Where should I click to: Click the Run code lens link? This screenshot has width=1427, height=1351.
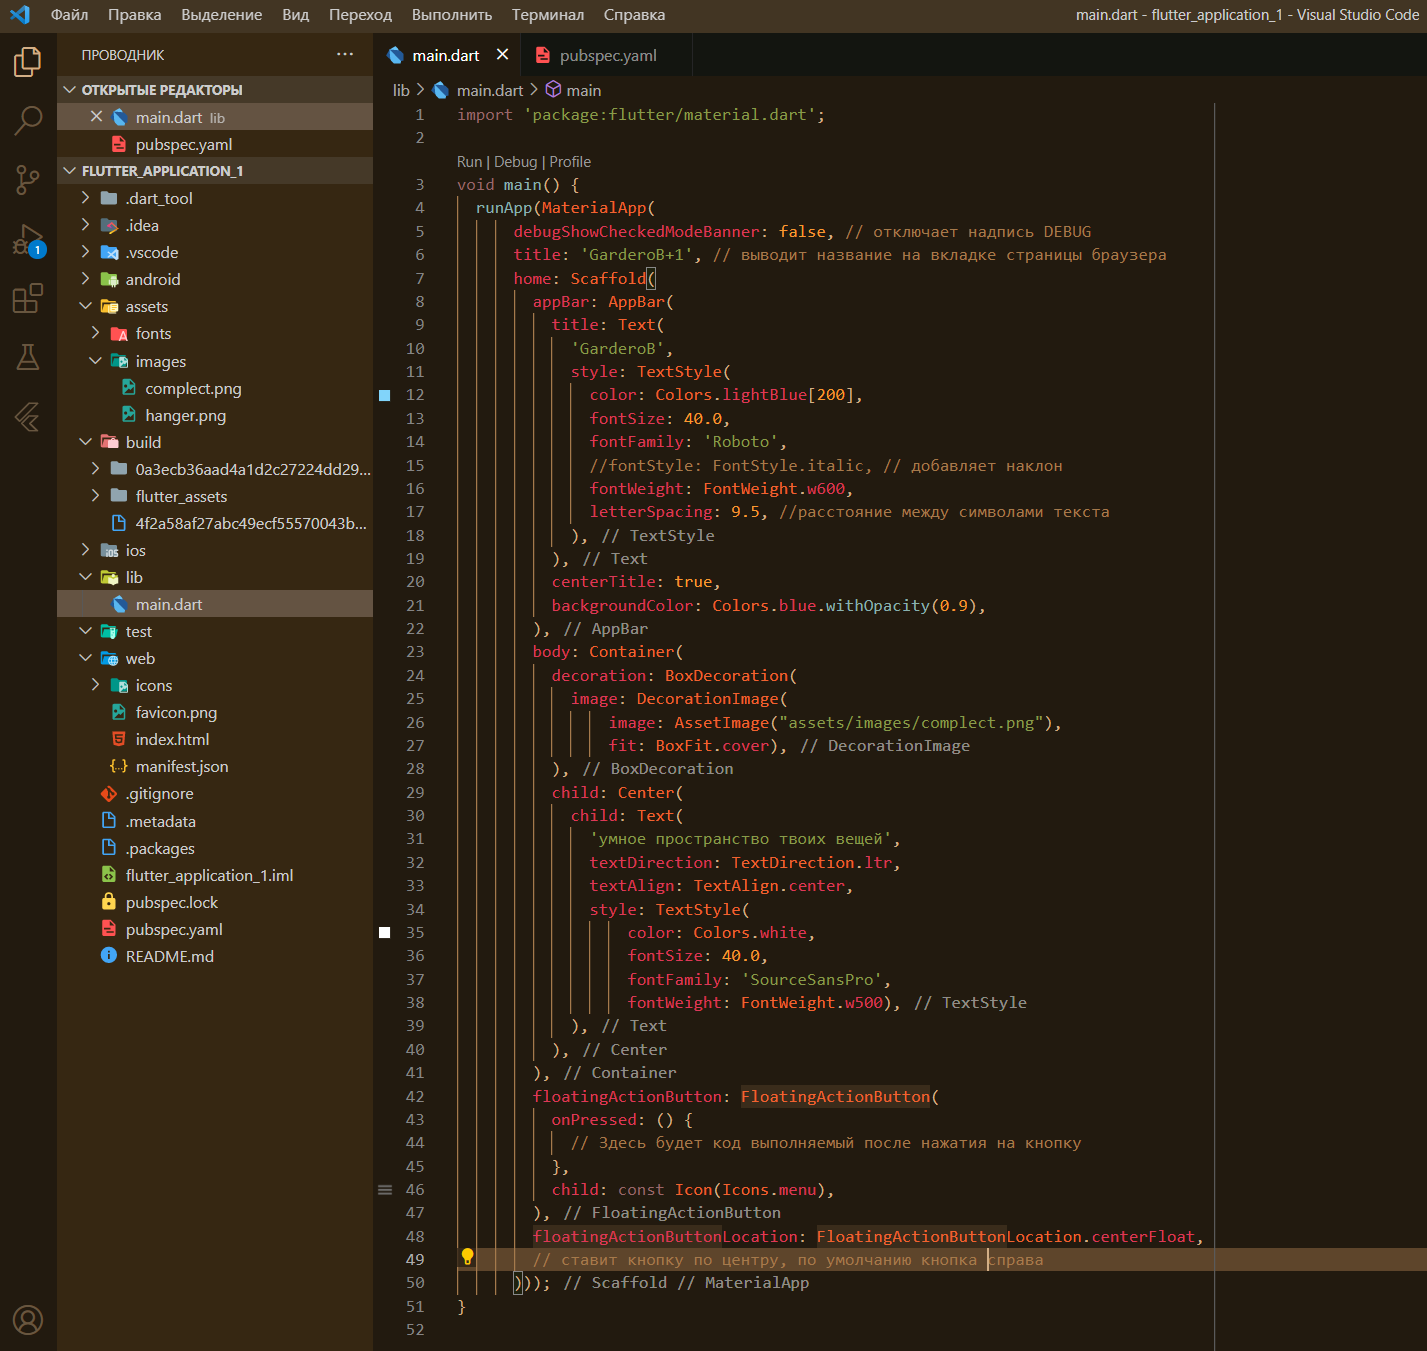point(469,162)
